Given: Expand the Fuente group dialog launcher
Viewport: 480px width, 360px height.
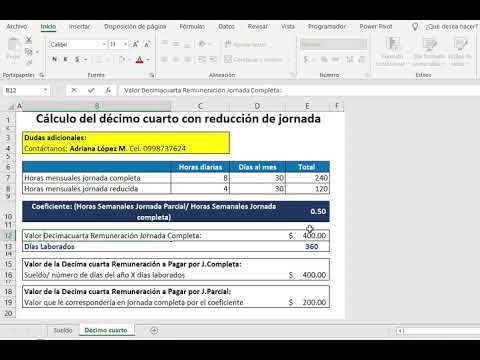Looking at the screenshot, I should point(152,75).
